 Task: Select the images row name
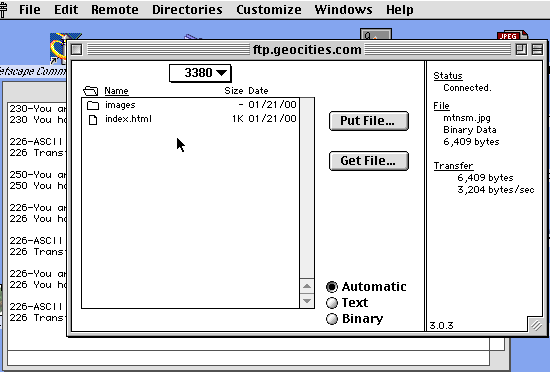tap(120, 105)
